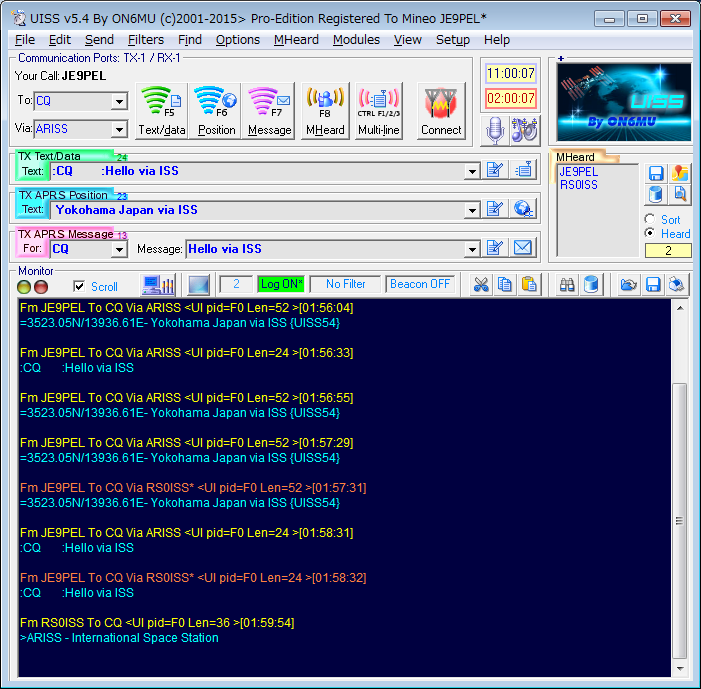This screenshot has width=701, height=689.
Task: Edit the TX APRS Position text
Action: [x=495, y=209]
